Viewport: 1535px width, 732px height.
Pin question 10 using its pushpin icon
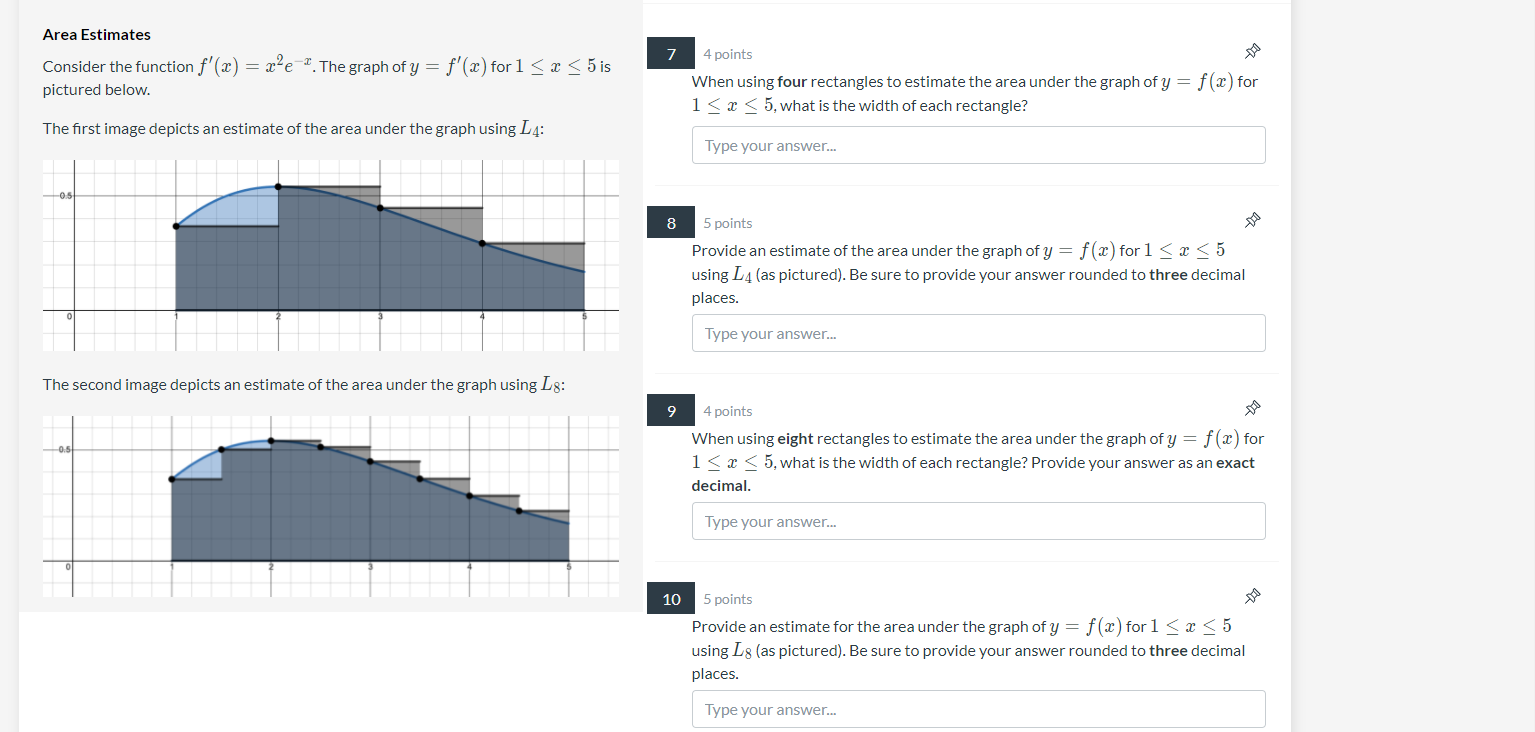(1253, 595)
